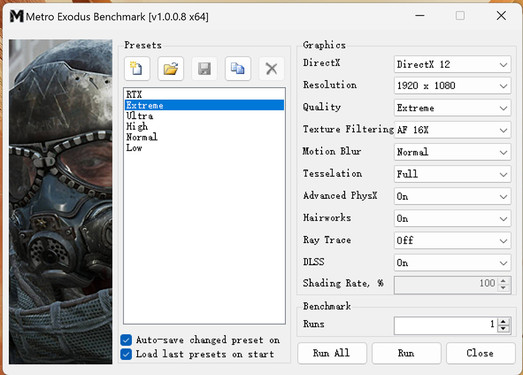Click the Runs count input field
The height and width of the screenshot is (375, 523).
445,325
